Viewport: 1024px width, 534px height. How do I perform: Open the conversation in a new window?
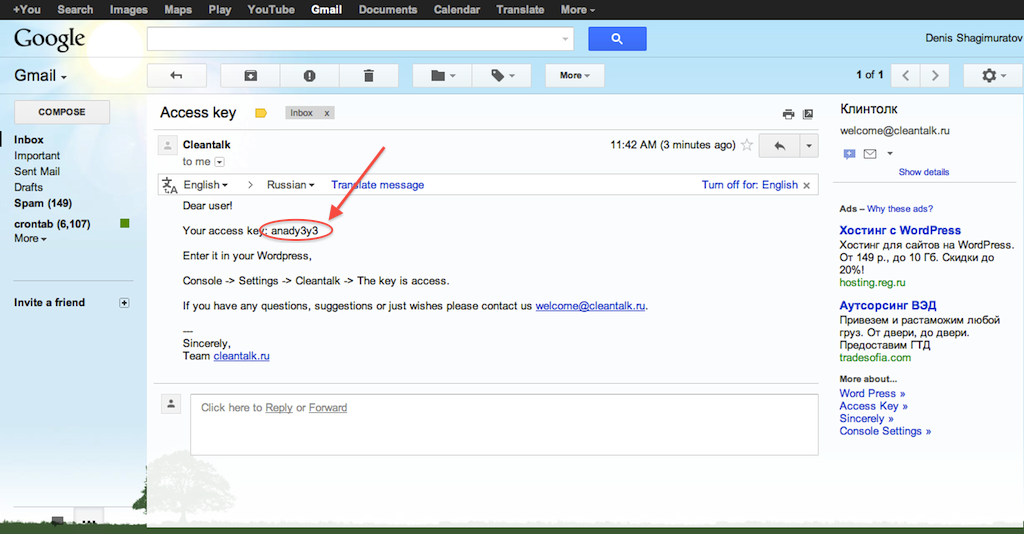tap(808, 114)
